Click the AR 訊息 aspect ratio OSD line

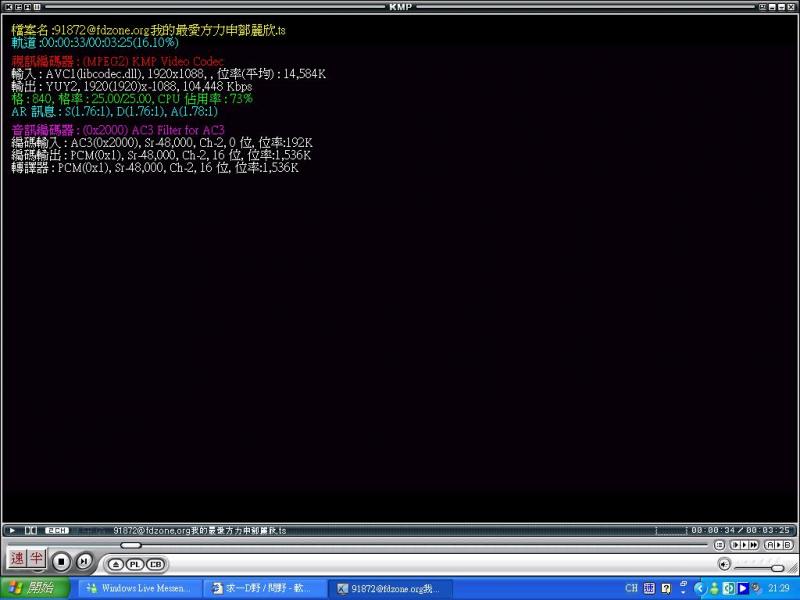pyautogui.click(x=114, y=111)
